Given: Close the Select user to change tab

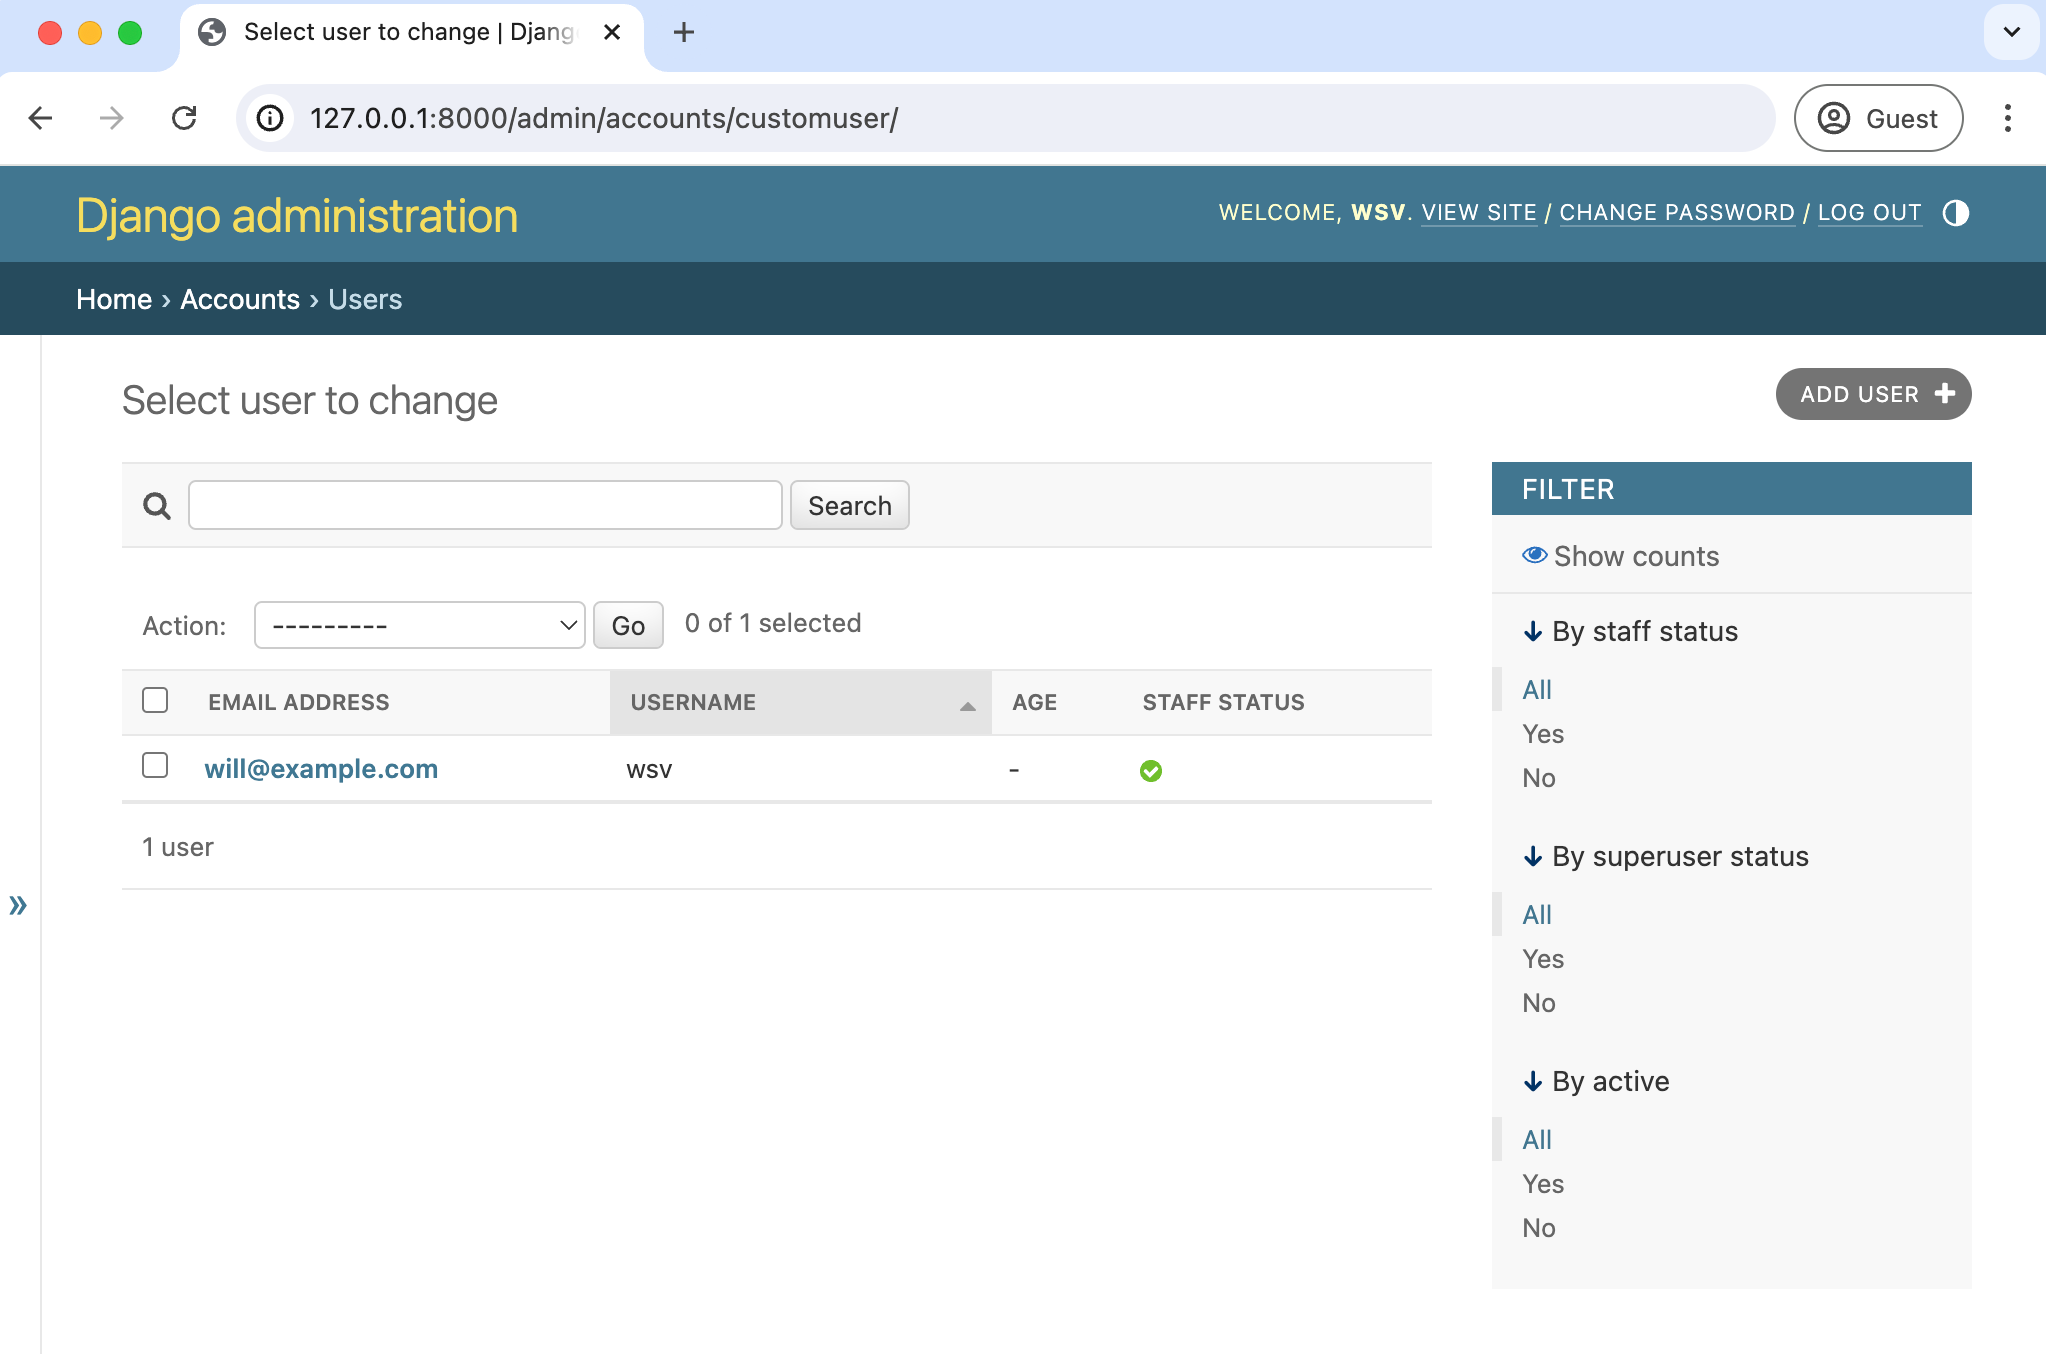Looking at the screenshot, I should pyautogui.click(x=612, y=32).
